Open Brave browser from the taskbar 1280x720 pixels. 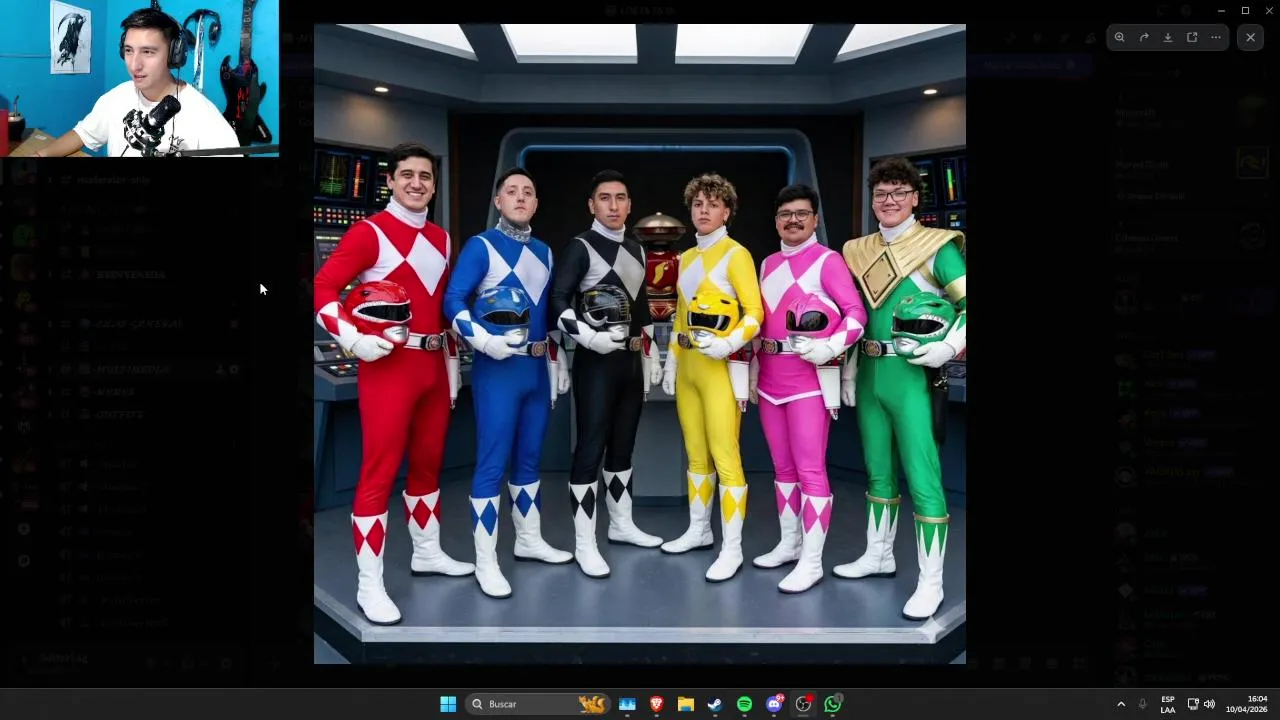click(656, 704)
